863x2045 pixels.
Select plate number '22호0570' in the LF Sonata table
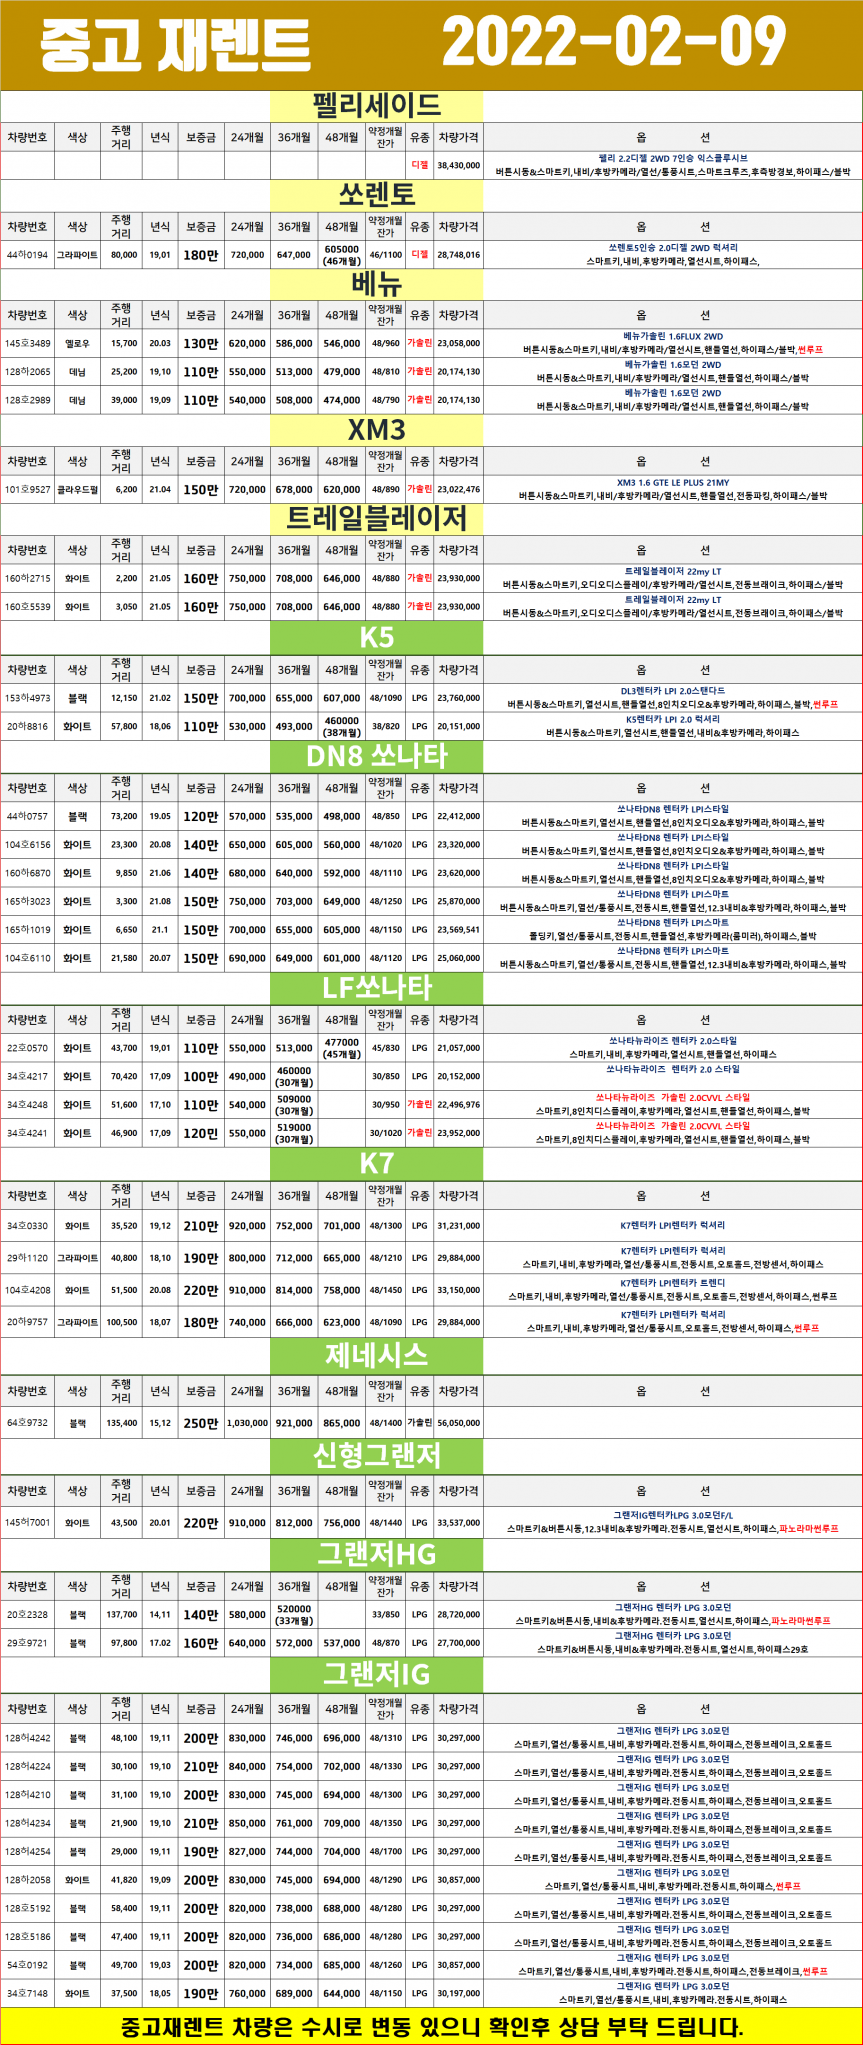[27, 1048]
